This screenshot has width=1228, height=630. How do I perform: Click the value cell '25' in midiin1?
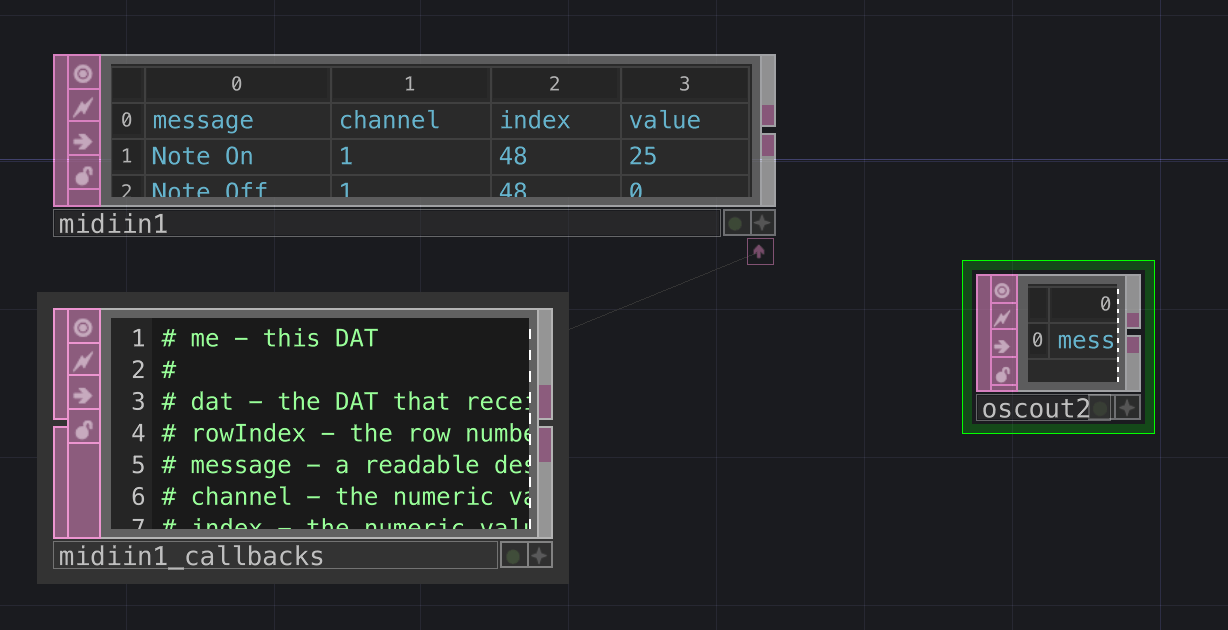click(x=685, y=157)
